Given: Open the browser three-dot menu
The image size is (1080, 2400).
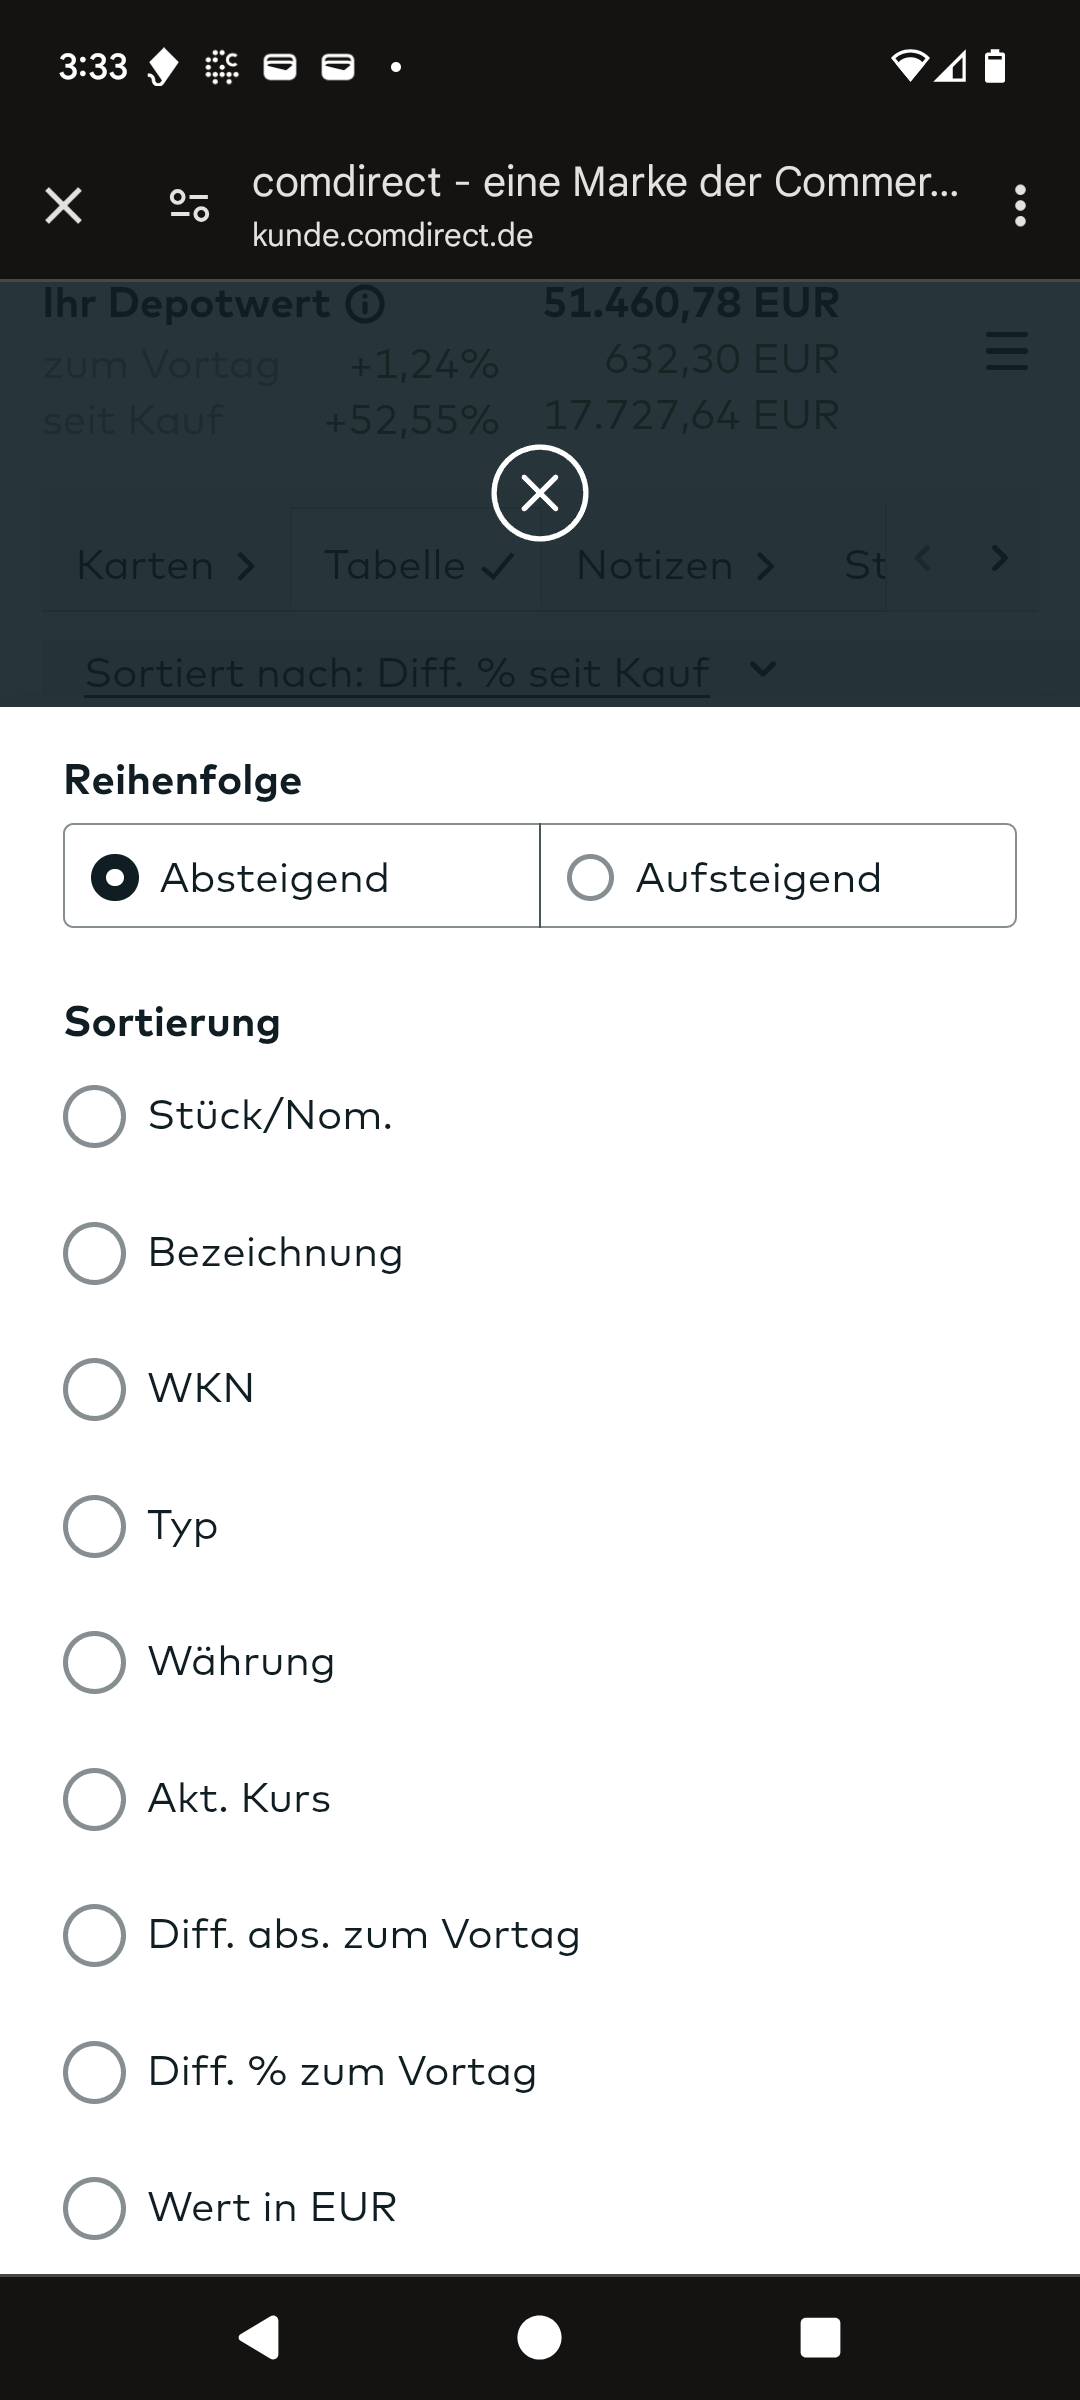Looking at the screenshot, I should tap(1019, 206).
